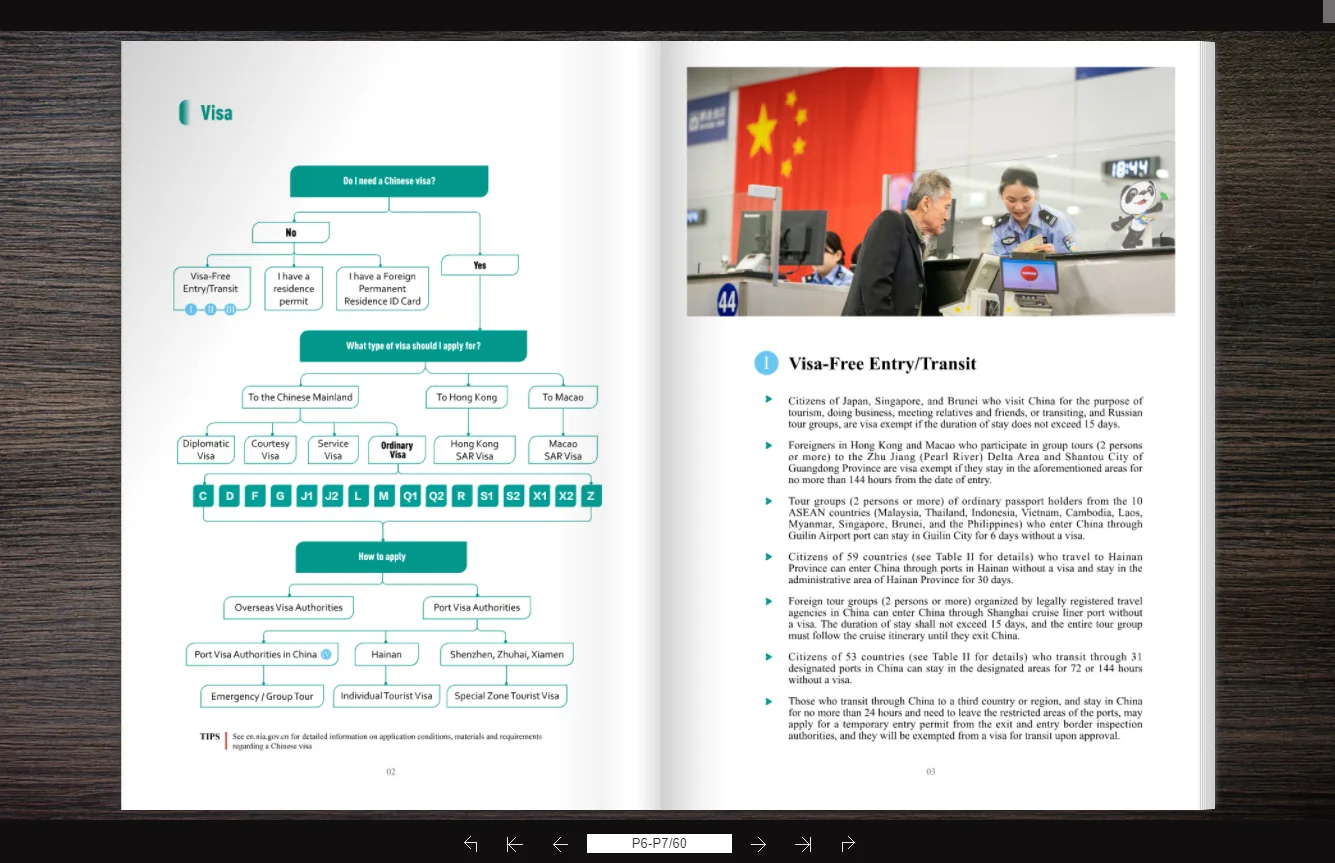Go to the previous page with the left arrow

[x=560, y=844]
